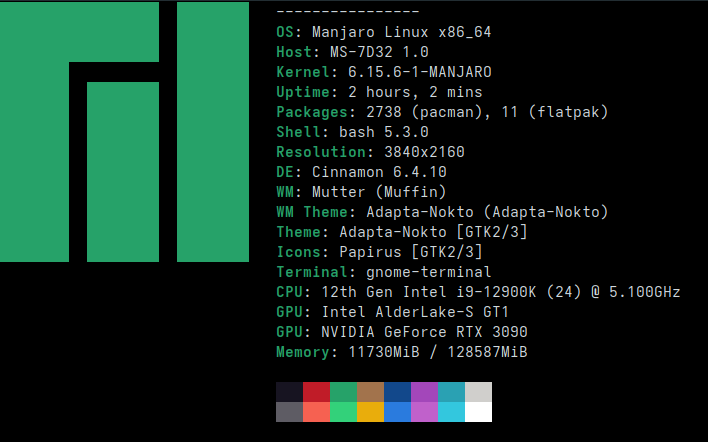Click the dark red color block
708x442 pixels.
[x=317, y=392]
